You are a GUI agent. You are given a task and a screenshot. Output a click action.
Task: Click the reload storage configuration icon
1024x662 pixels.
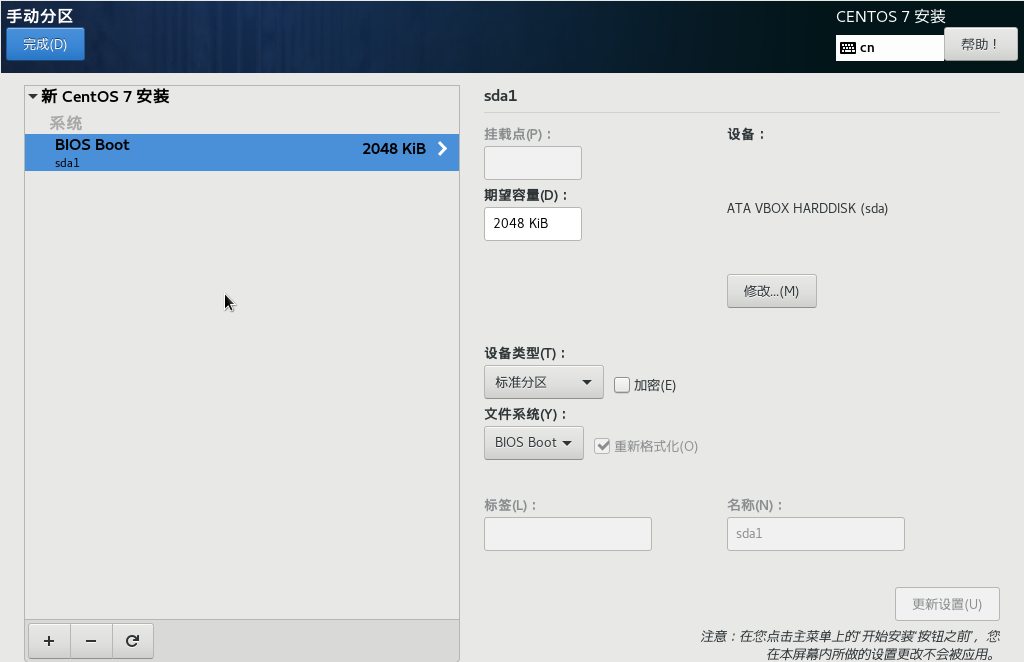(133, 641)
